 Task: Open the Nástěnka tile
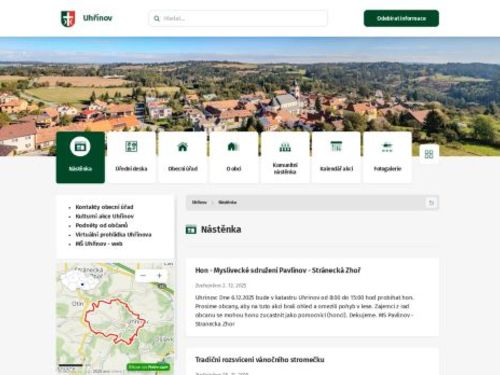pyautogui.click(x=80, y=157)
